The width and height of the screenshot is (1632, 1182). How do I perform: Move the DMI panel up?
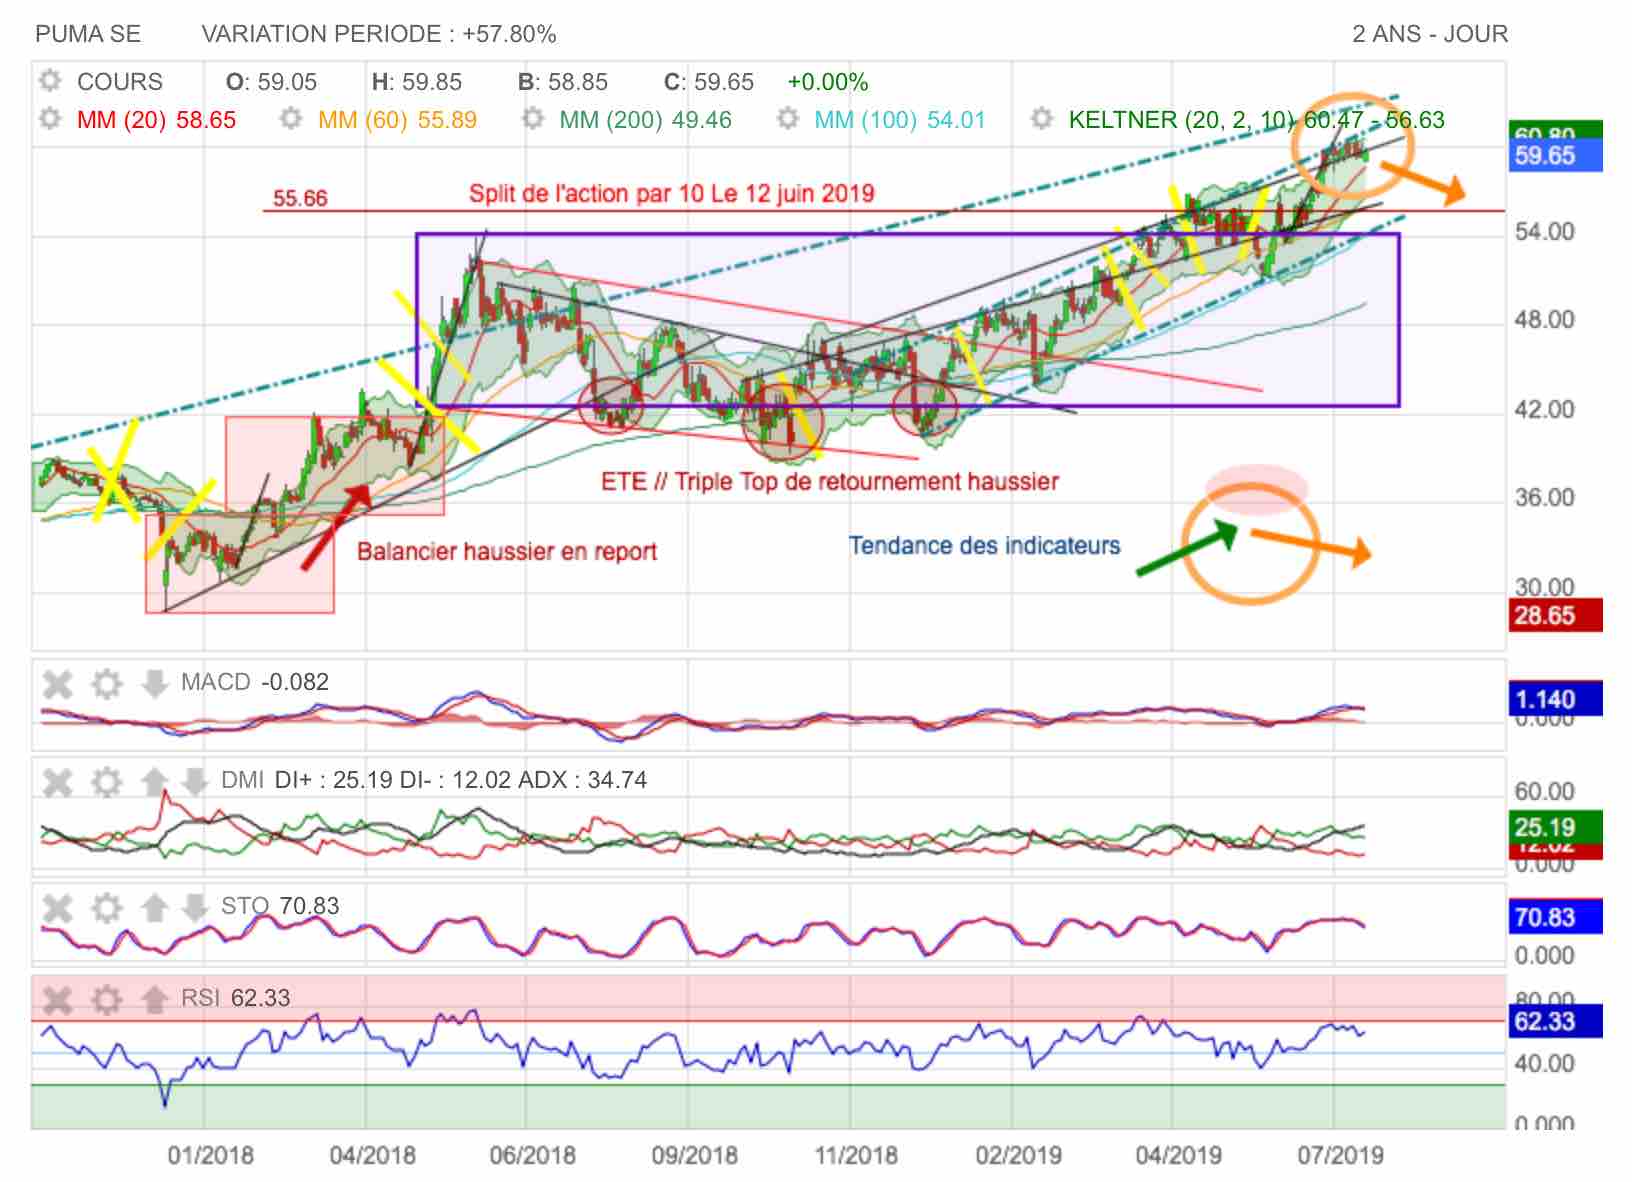(x=154, y=781)
